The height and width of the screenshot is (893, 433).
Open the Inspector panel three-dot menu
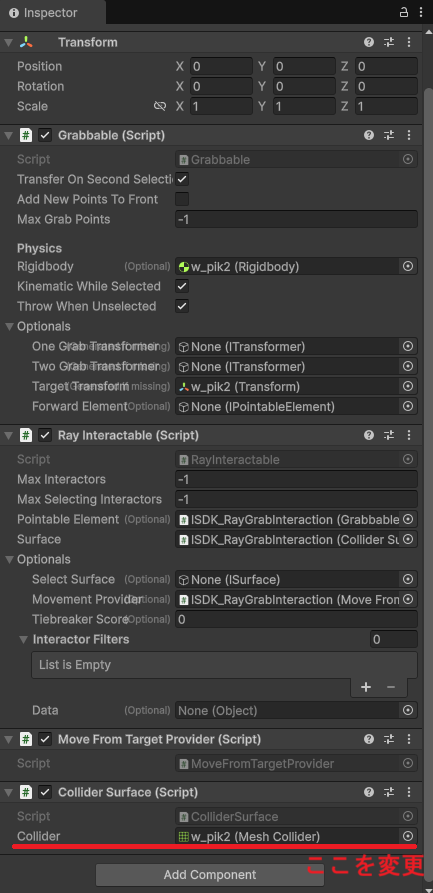tap(420, 12)
